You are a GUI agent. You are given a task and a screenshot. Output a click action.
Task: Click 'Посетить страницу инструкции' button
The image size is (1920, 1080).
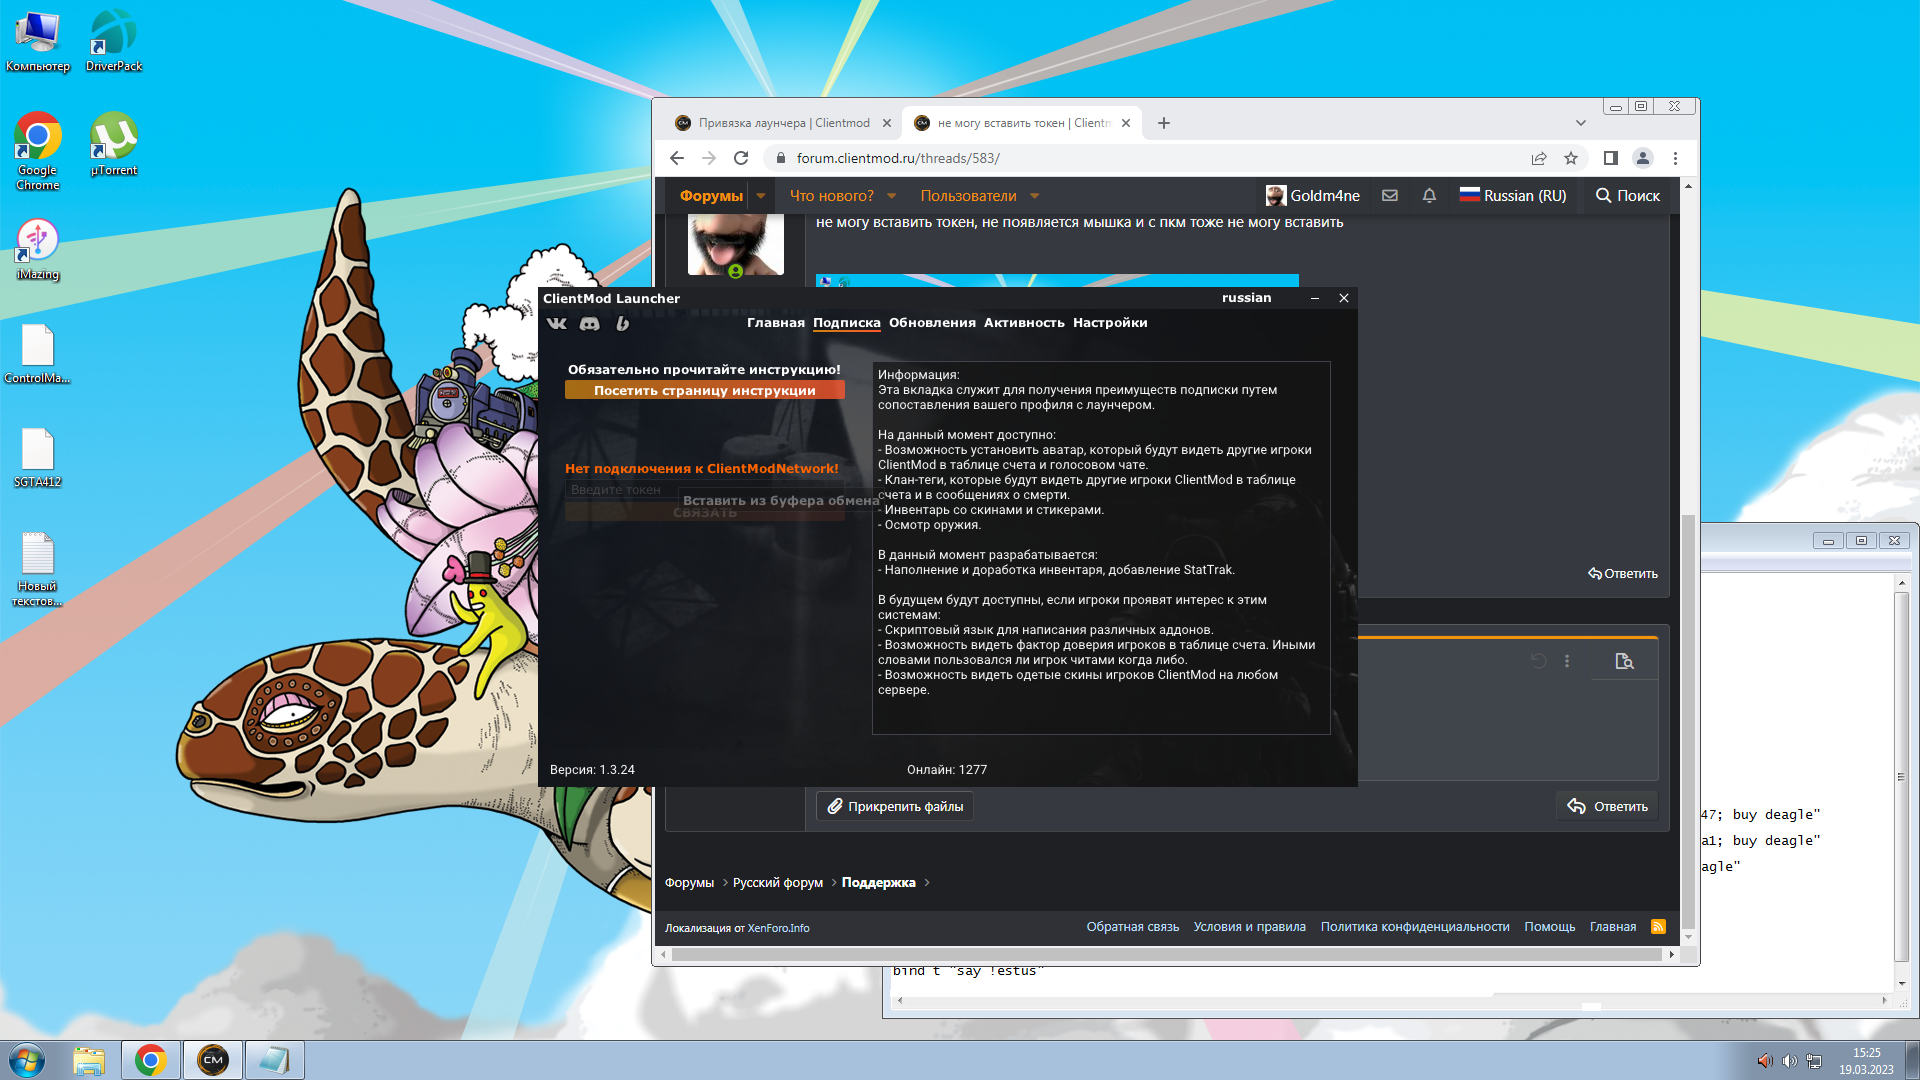point(704,391)
